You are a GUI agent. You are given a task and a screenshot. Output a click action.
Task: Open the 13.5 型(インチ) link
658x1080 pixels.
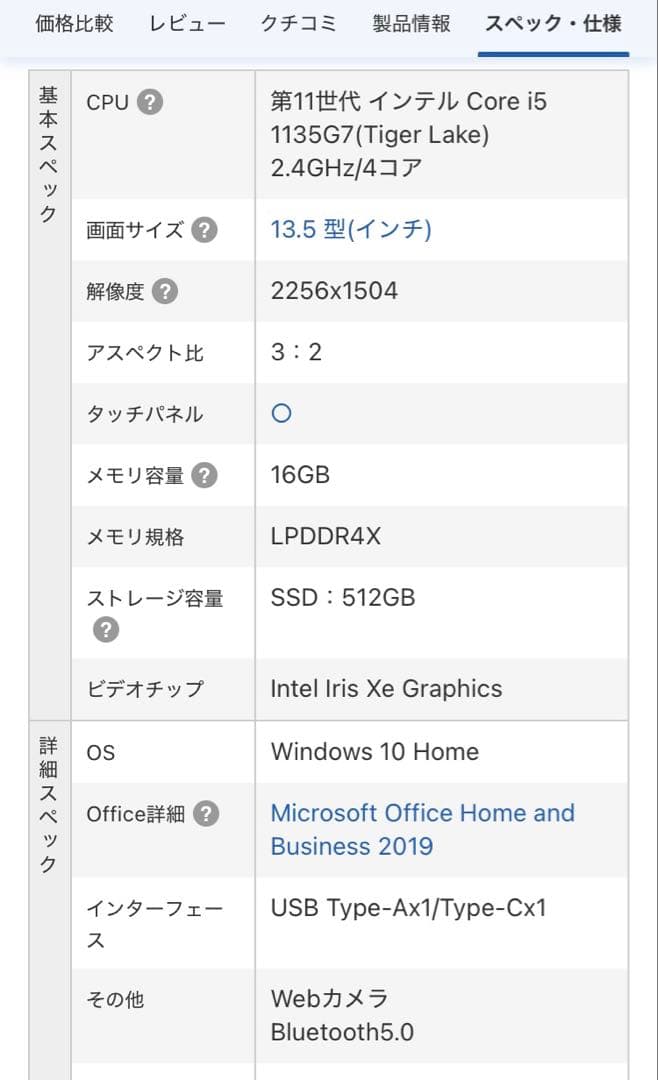(349, 226)
